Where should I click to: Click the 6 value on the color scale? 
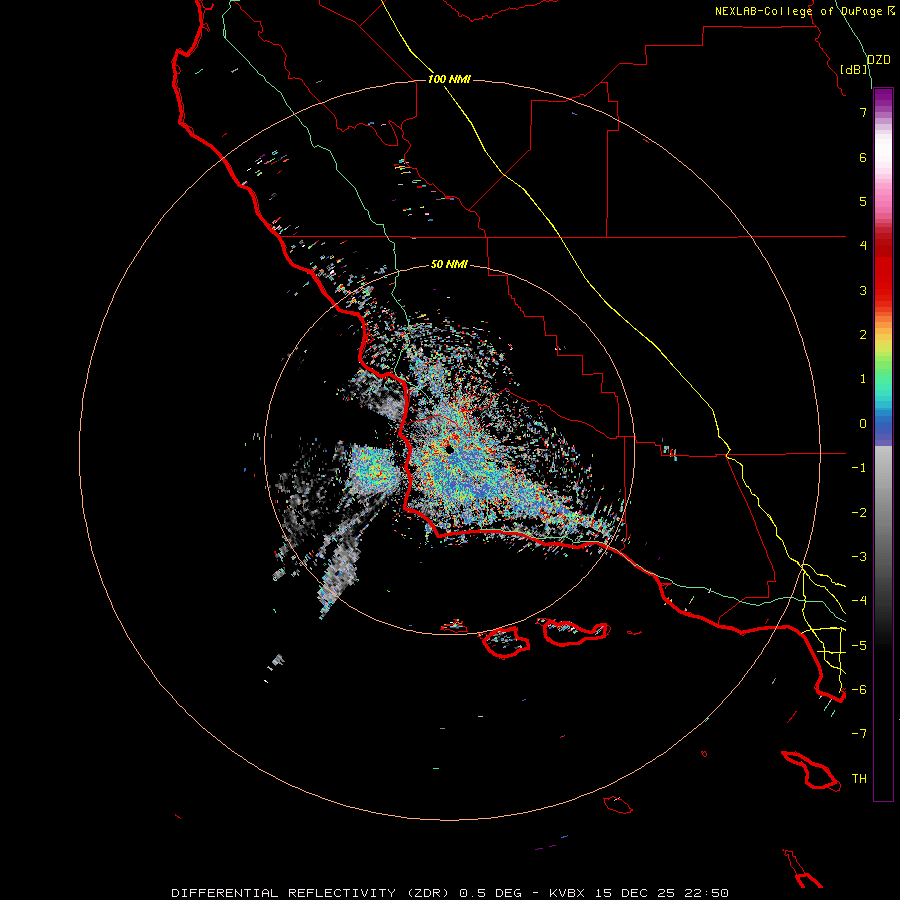click(x=863, y=157)
